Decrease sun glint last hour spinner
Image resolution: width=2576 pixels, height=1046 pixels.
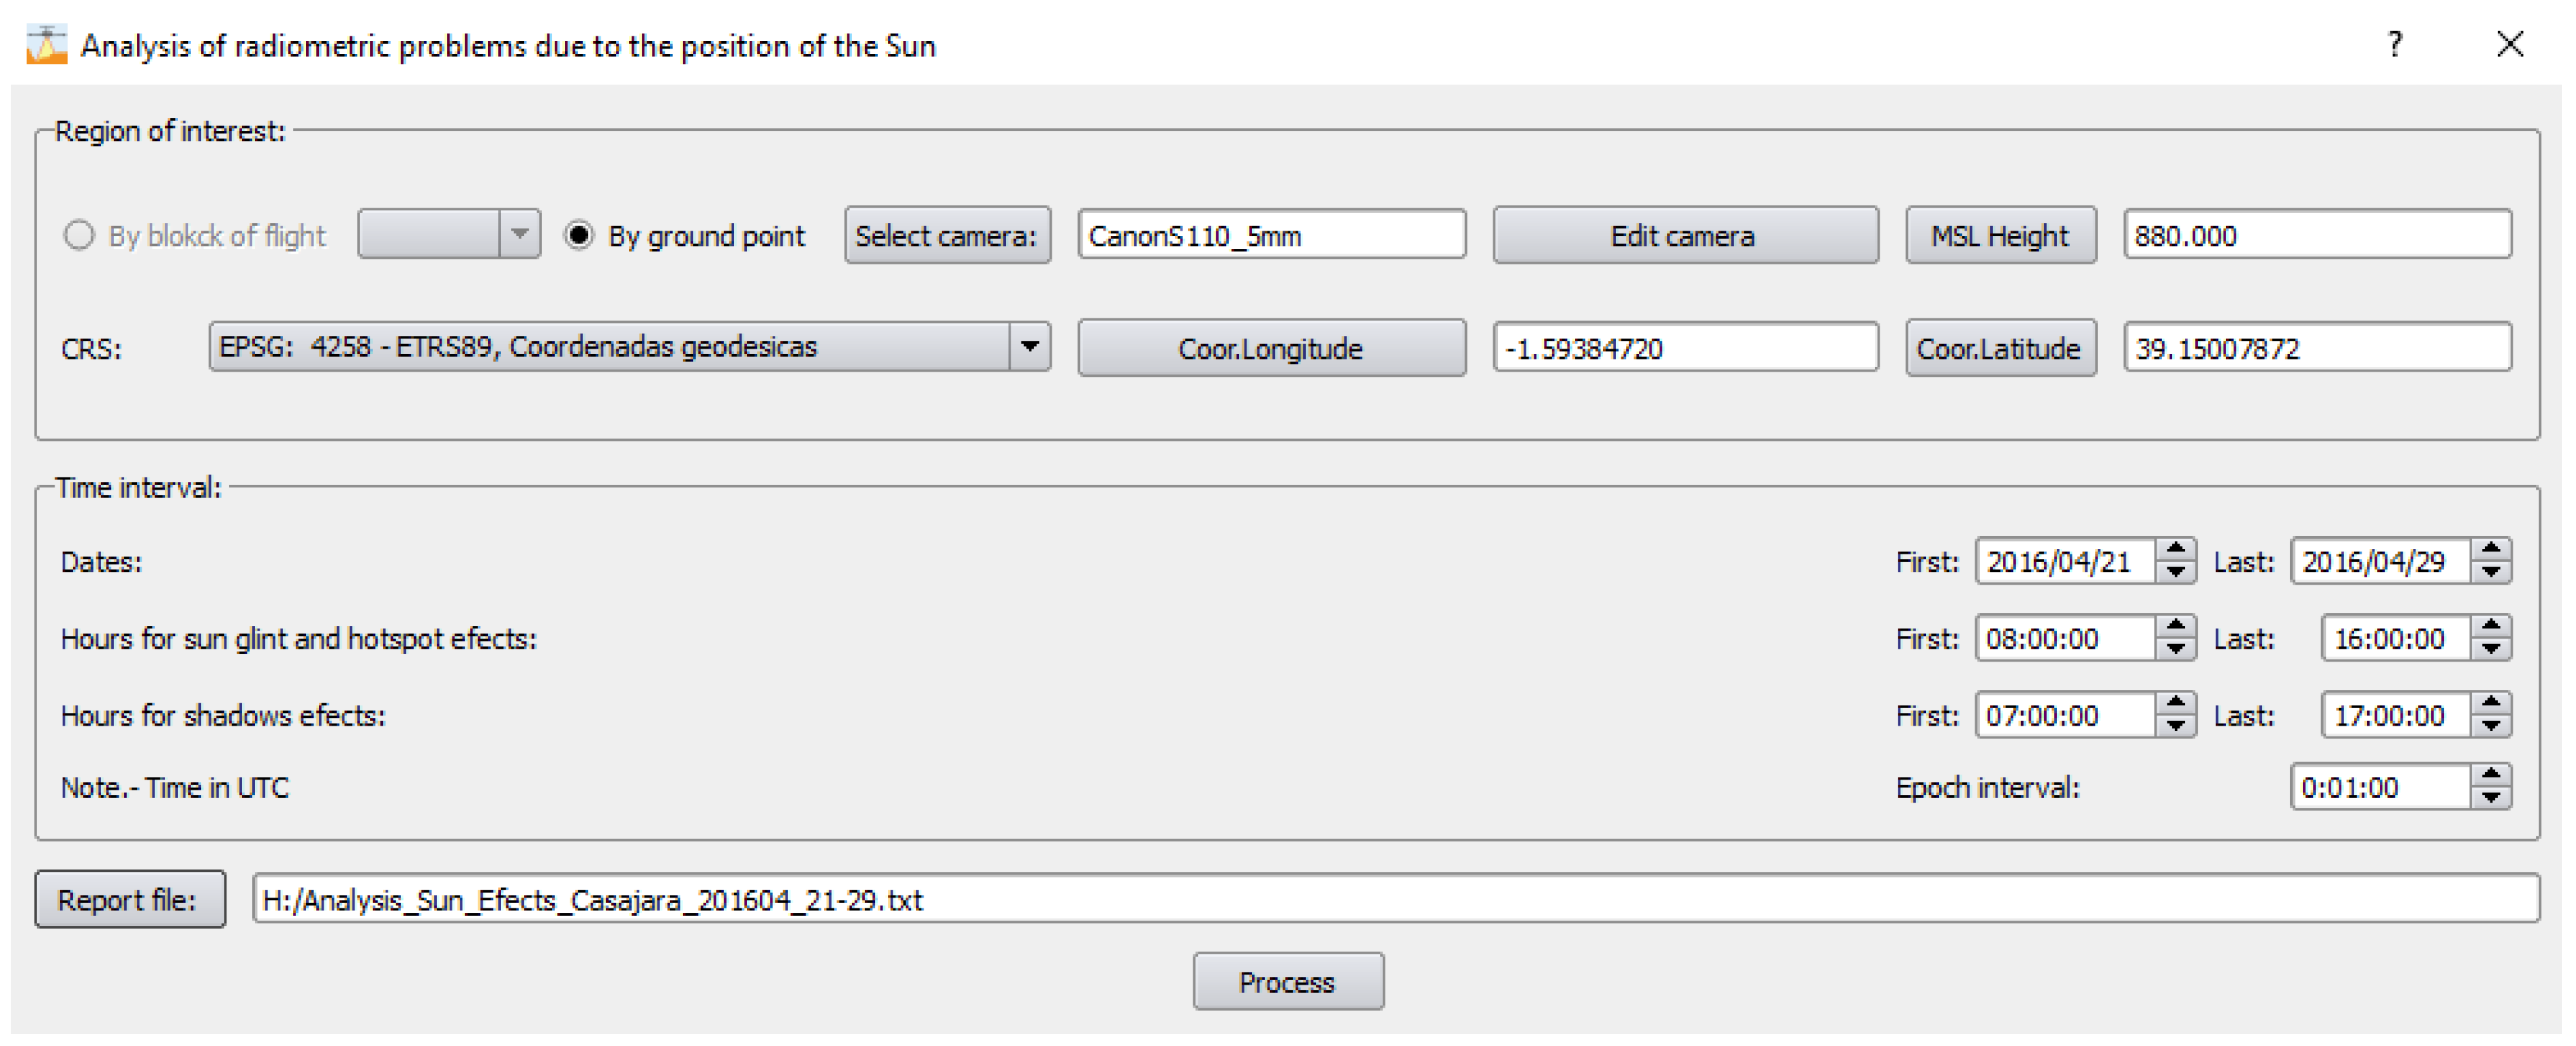click(x=2490, y=650)
